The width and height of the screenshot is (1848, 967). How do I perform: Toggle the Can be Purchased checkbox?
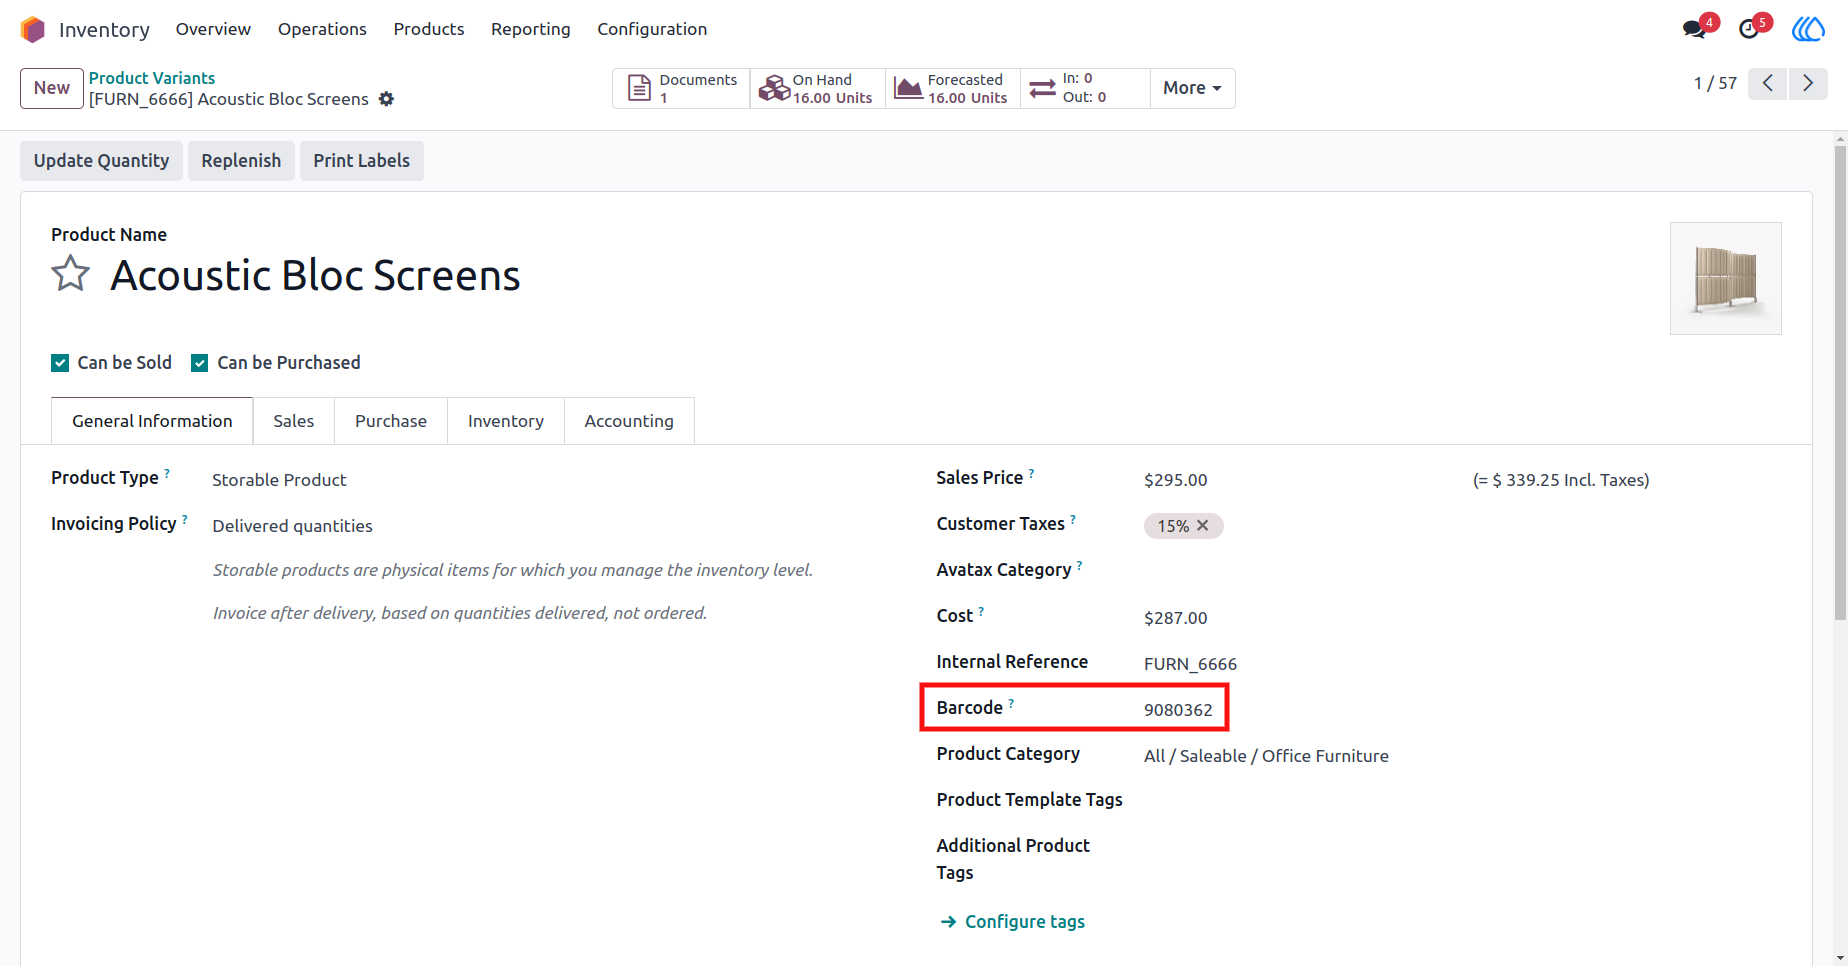click(200, 363)
